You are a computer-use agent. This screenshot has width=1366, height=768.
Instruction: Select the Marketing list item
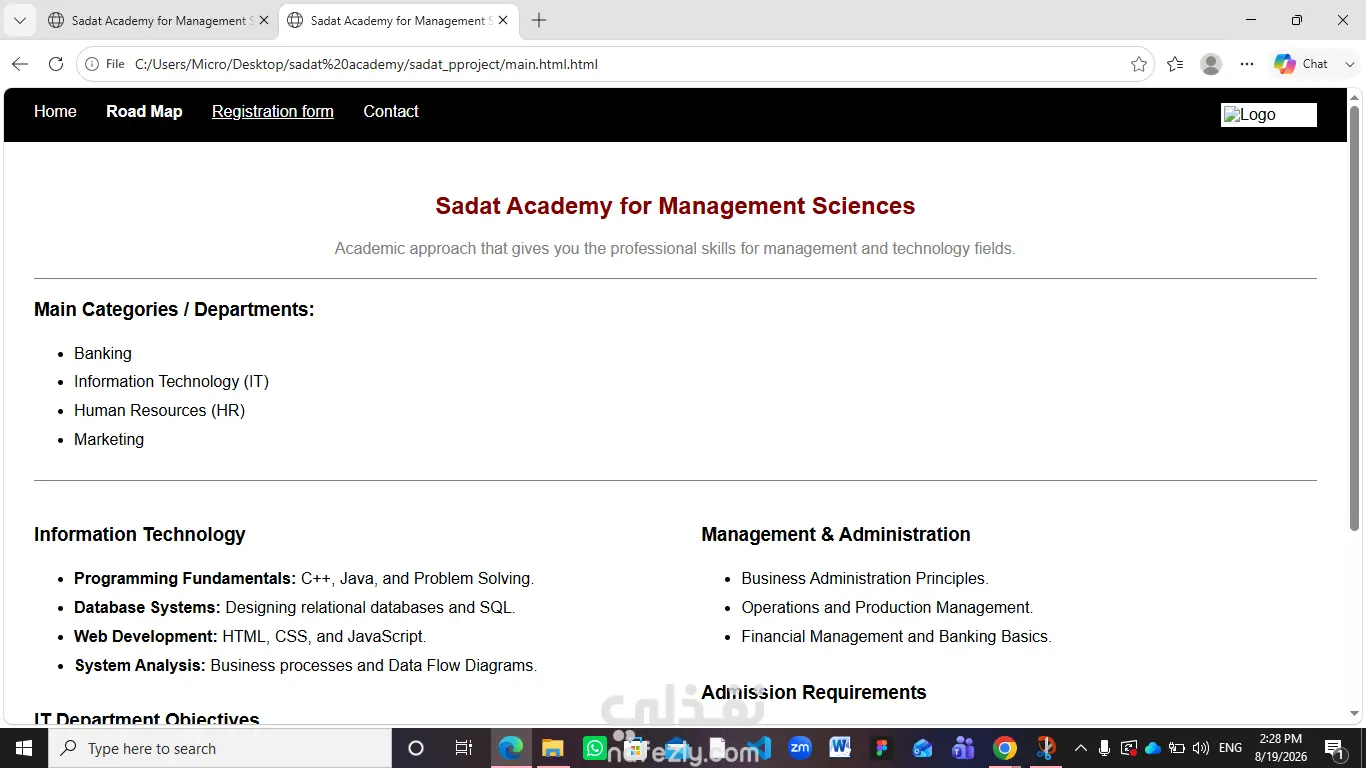point(109,439)
